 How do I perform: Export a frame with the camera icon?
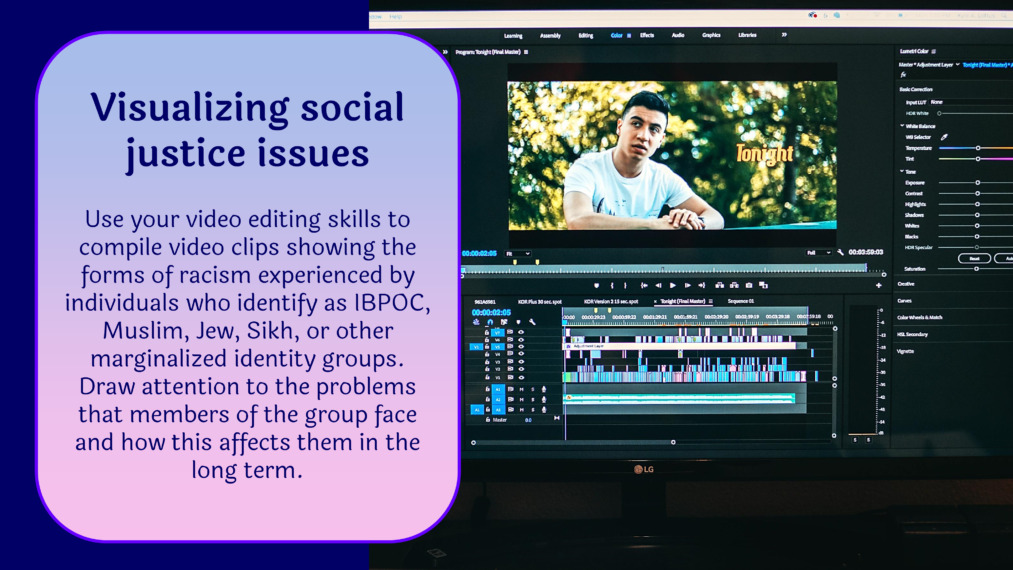[749, 285]
